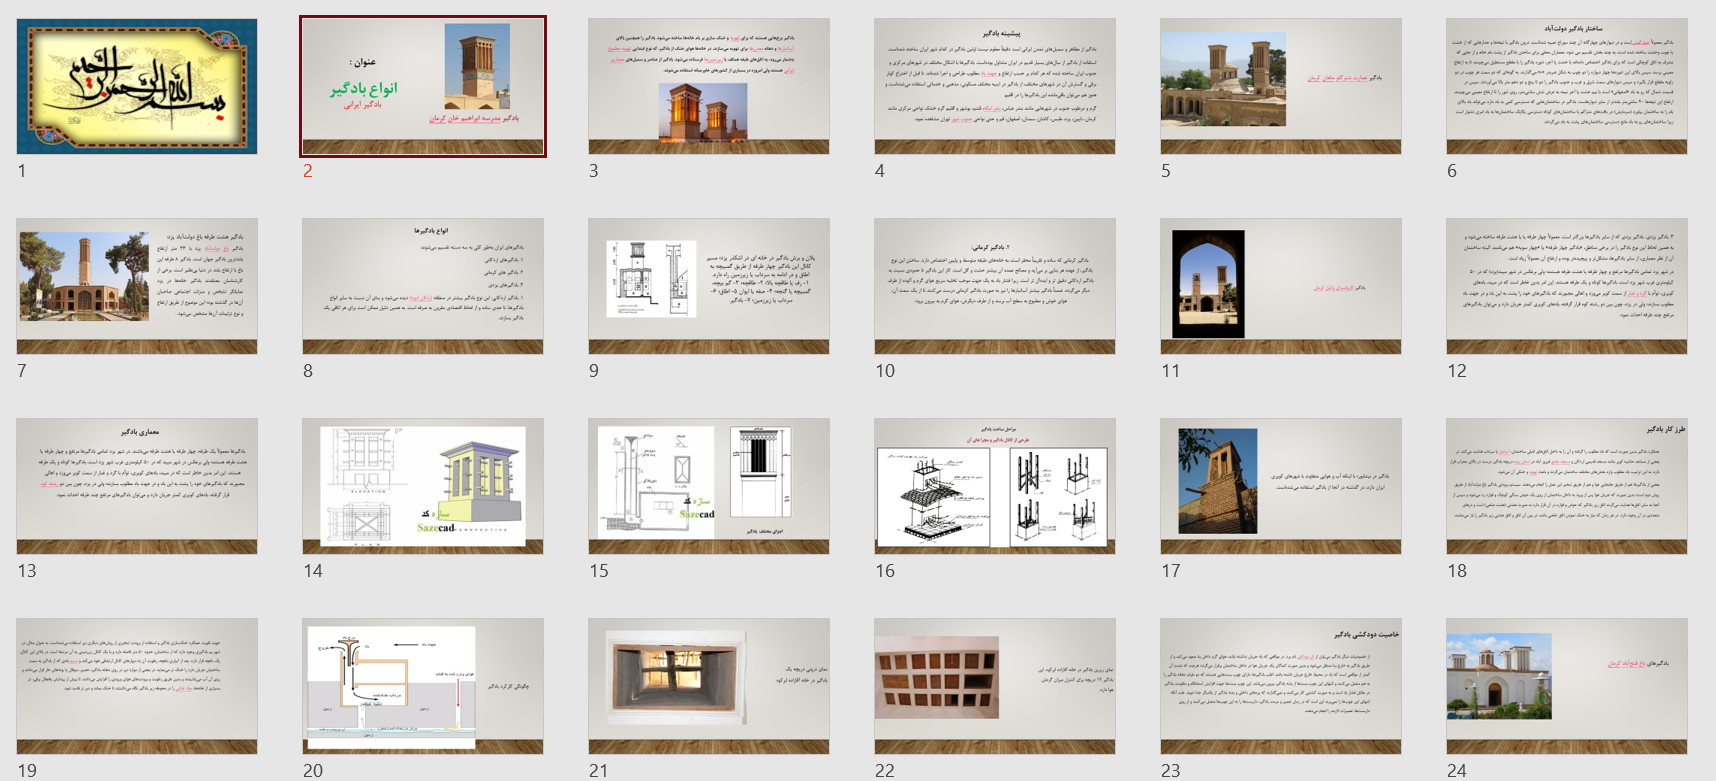Select slide 9 with plan and section drawing
Screen dimensions: 1716x781
709,286
